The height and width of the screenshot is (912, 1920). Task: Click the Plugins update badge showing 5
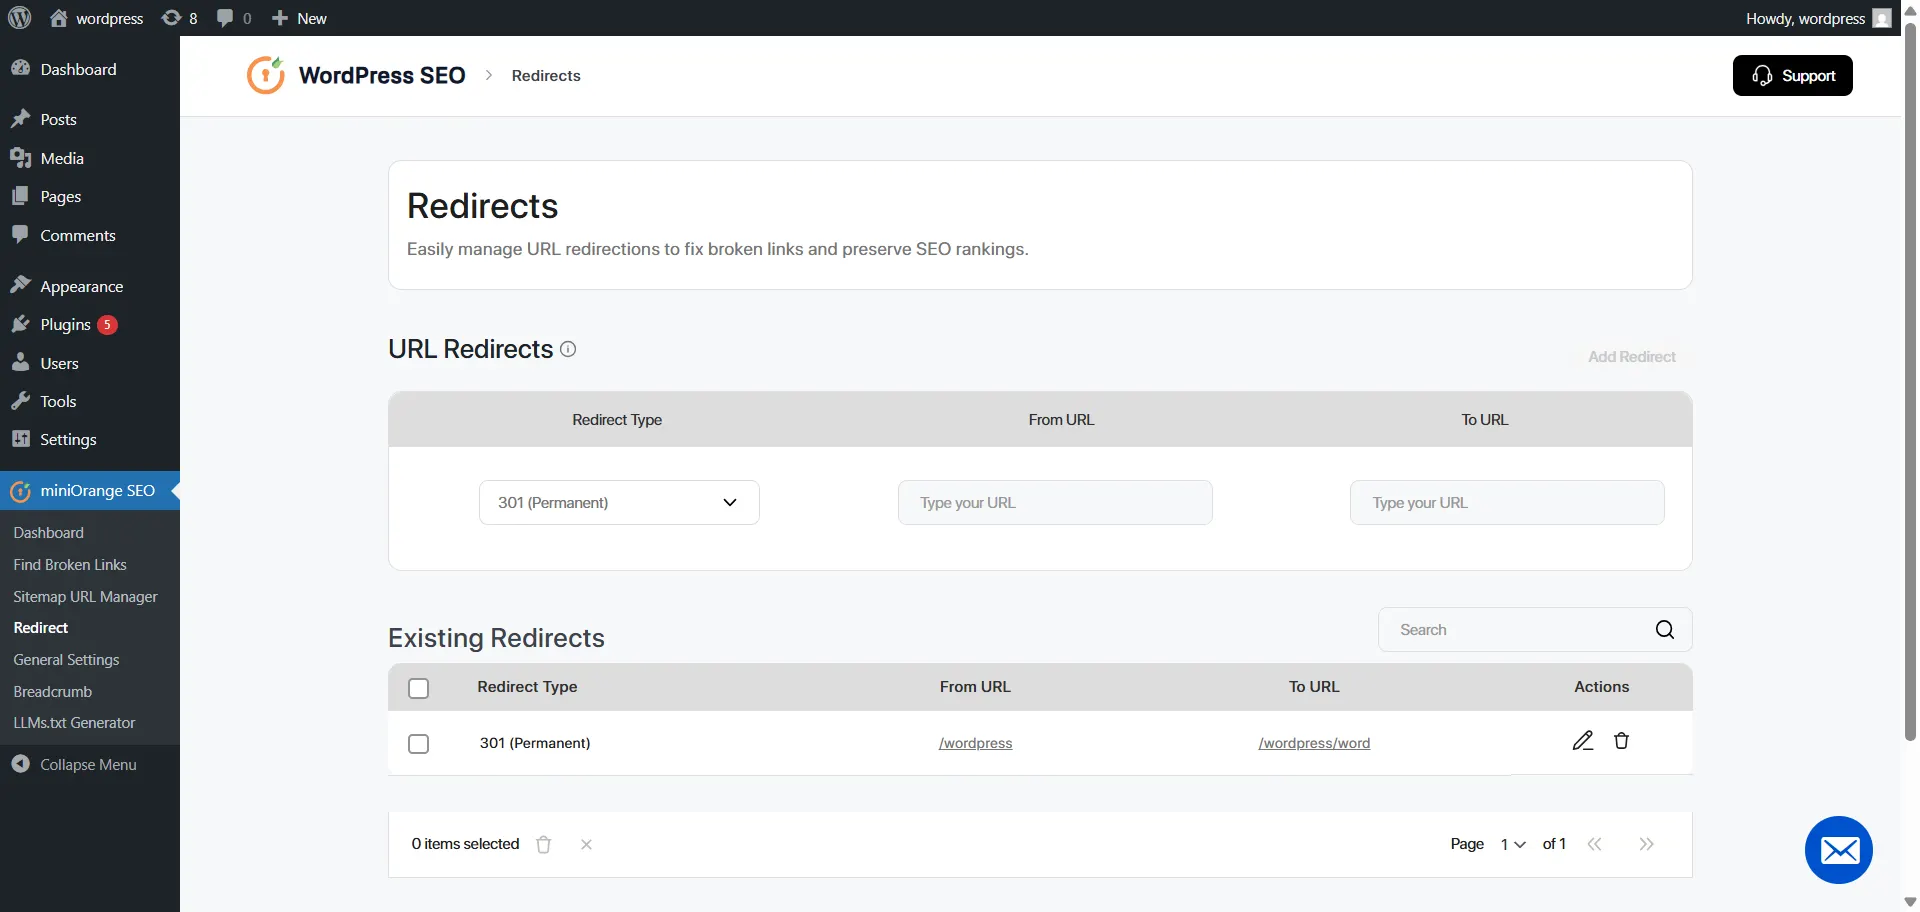(x=107, y=325)
